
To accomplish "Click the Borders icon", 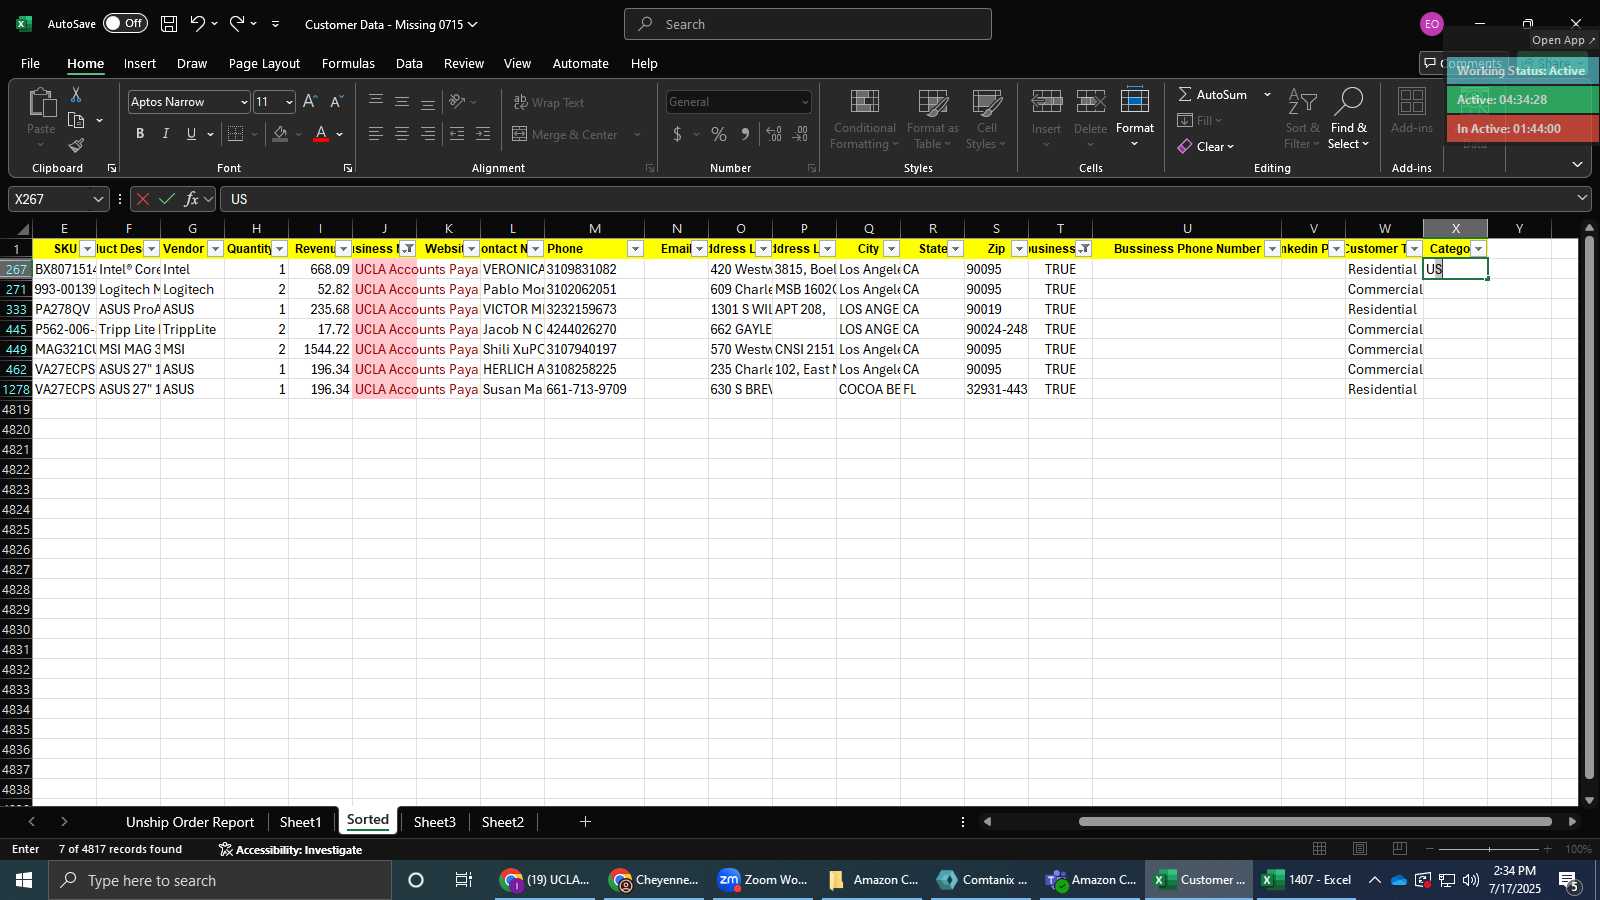I will [x=236, y=134].
